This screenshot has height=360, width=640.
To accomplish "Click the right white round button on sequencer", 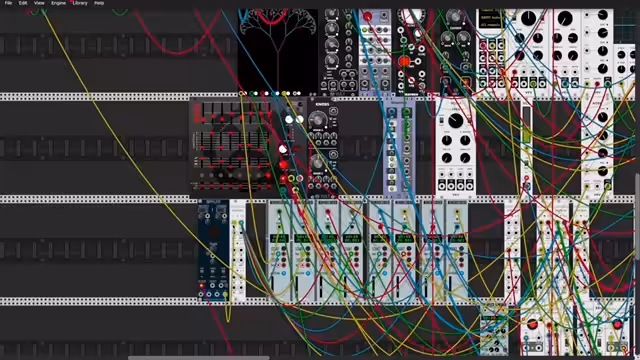I will [x=300, y=119].
